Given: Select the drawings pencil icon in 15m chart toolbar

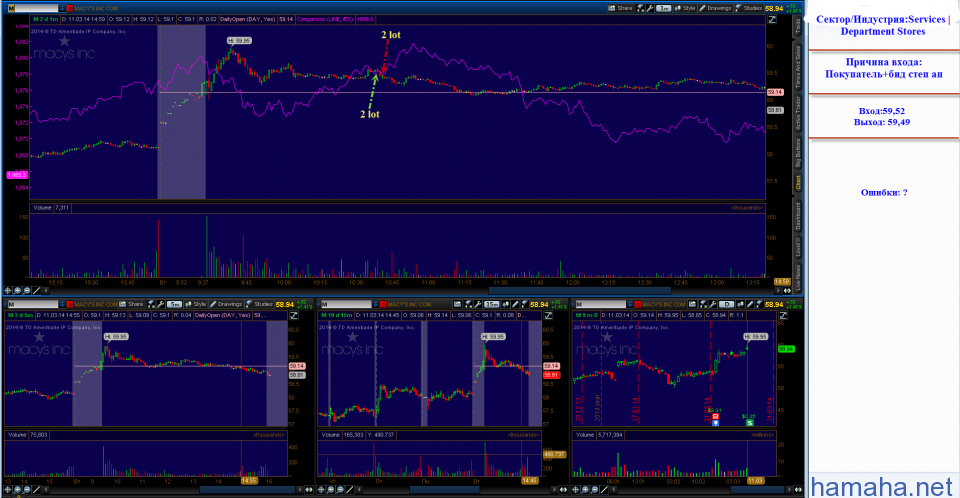Looking at the screenshot, I should tap(515, 304).
